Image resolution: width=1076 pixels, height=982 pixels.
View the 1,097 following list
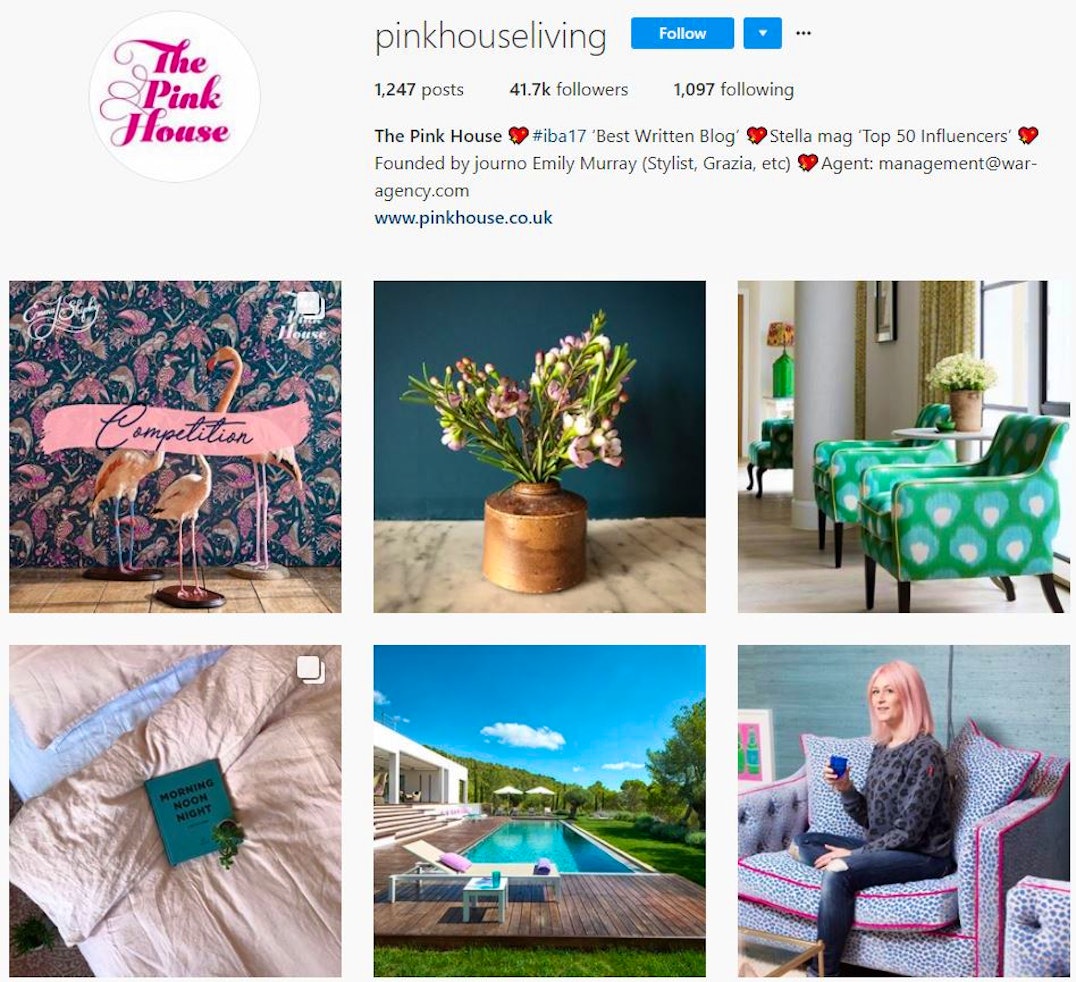(734, 89)
